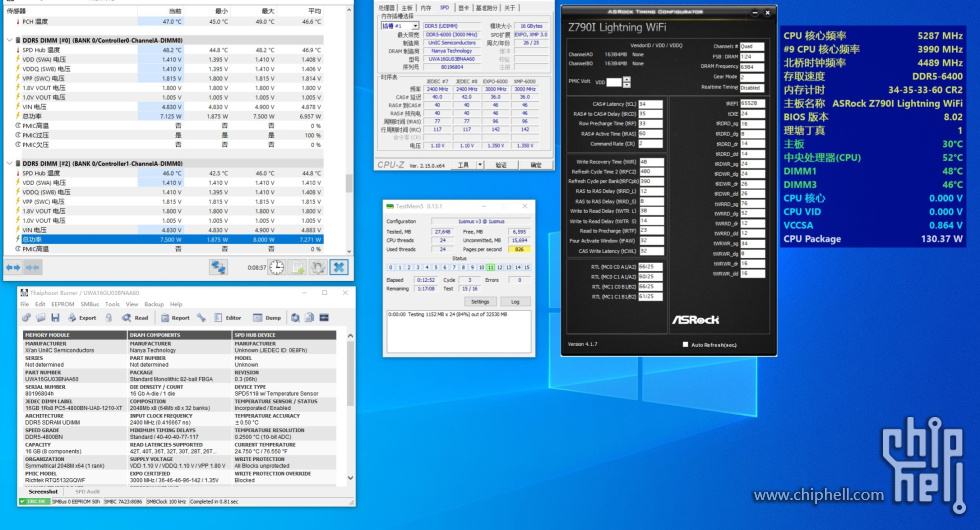Open the Backup menu in Thaiphoon Burner
The height and width of the screenshot is (530, 980).
coord(154,304)
